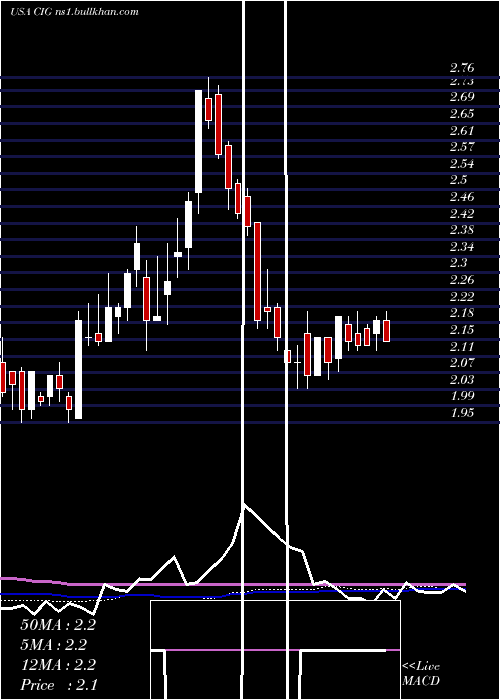The height and width of the screenshot is (700, 500).
Task: Select the 2.03 price axis label
Action: (x=462, y=379)
